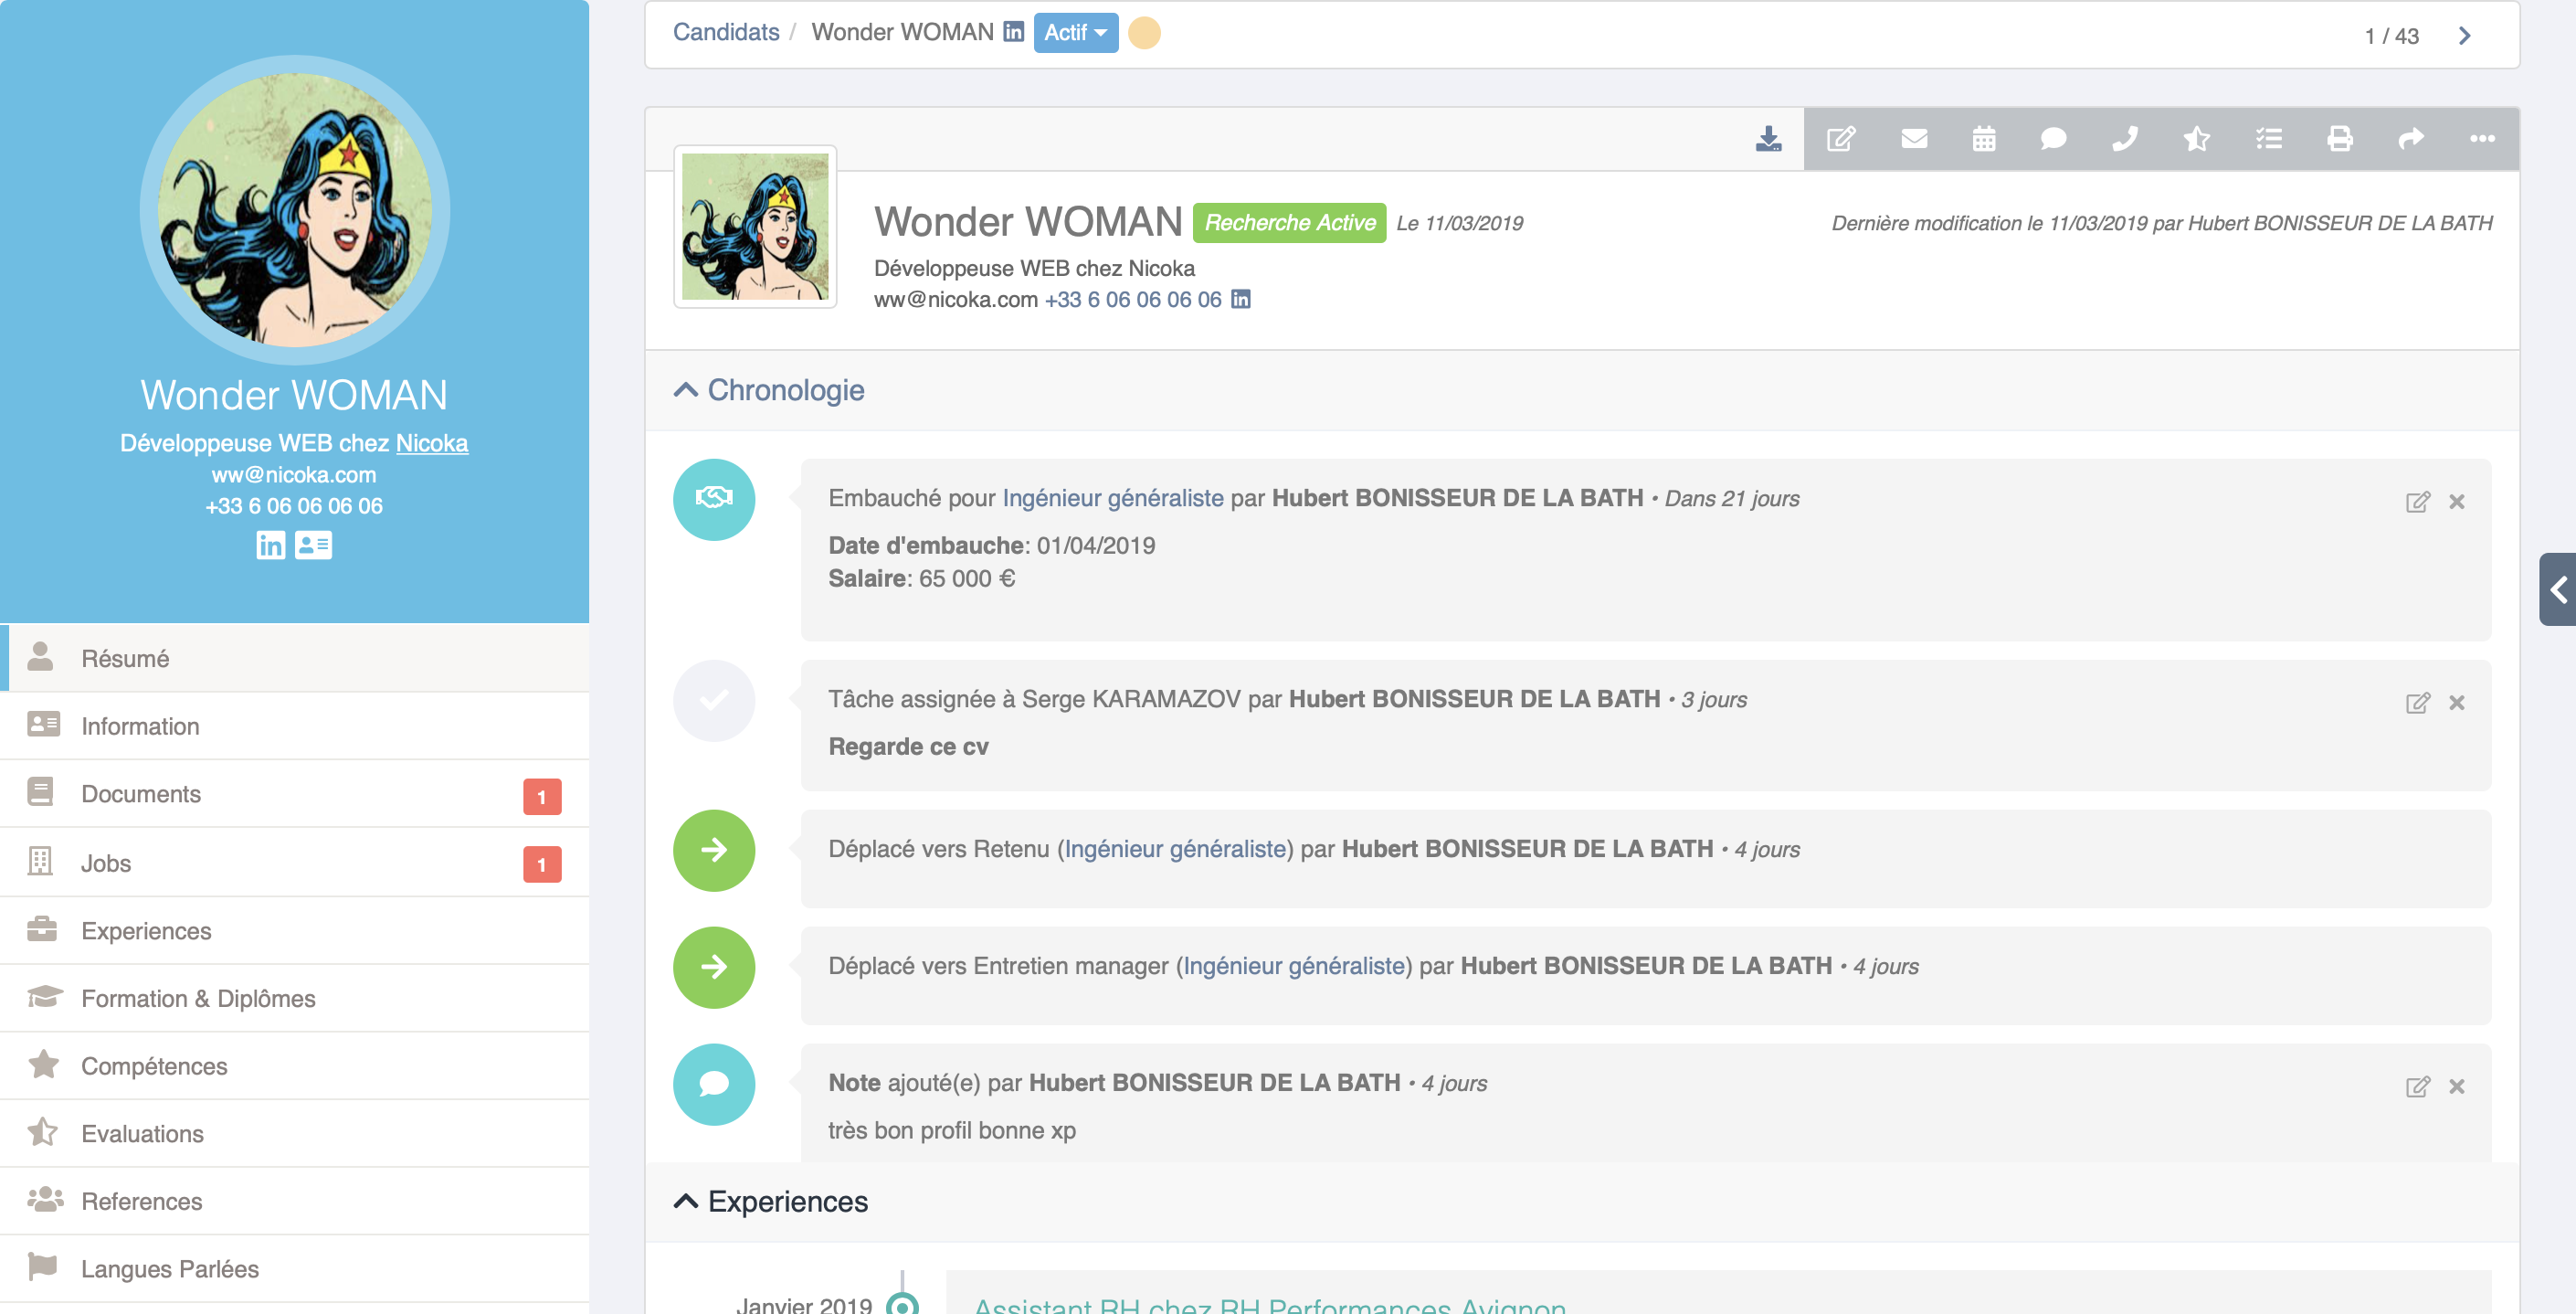Go to next candidate with right chevron
Screen dimensions: 2576x1314
(x=2464, y=36)
